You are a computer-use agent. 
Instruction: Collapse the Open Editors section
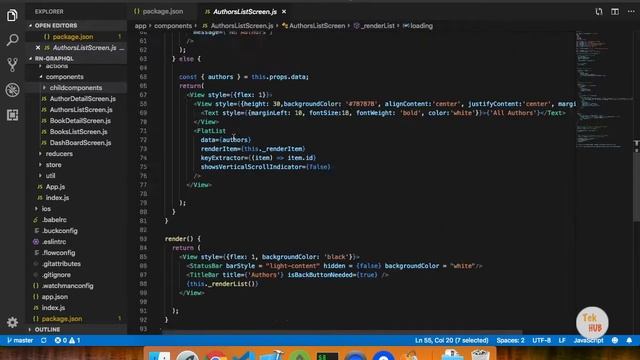56,25
